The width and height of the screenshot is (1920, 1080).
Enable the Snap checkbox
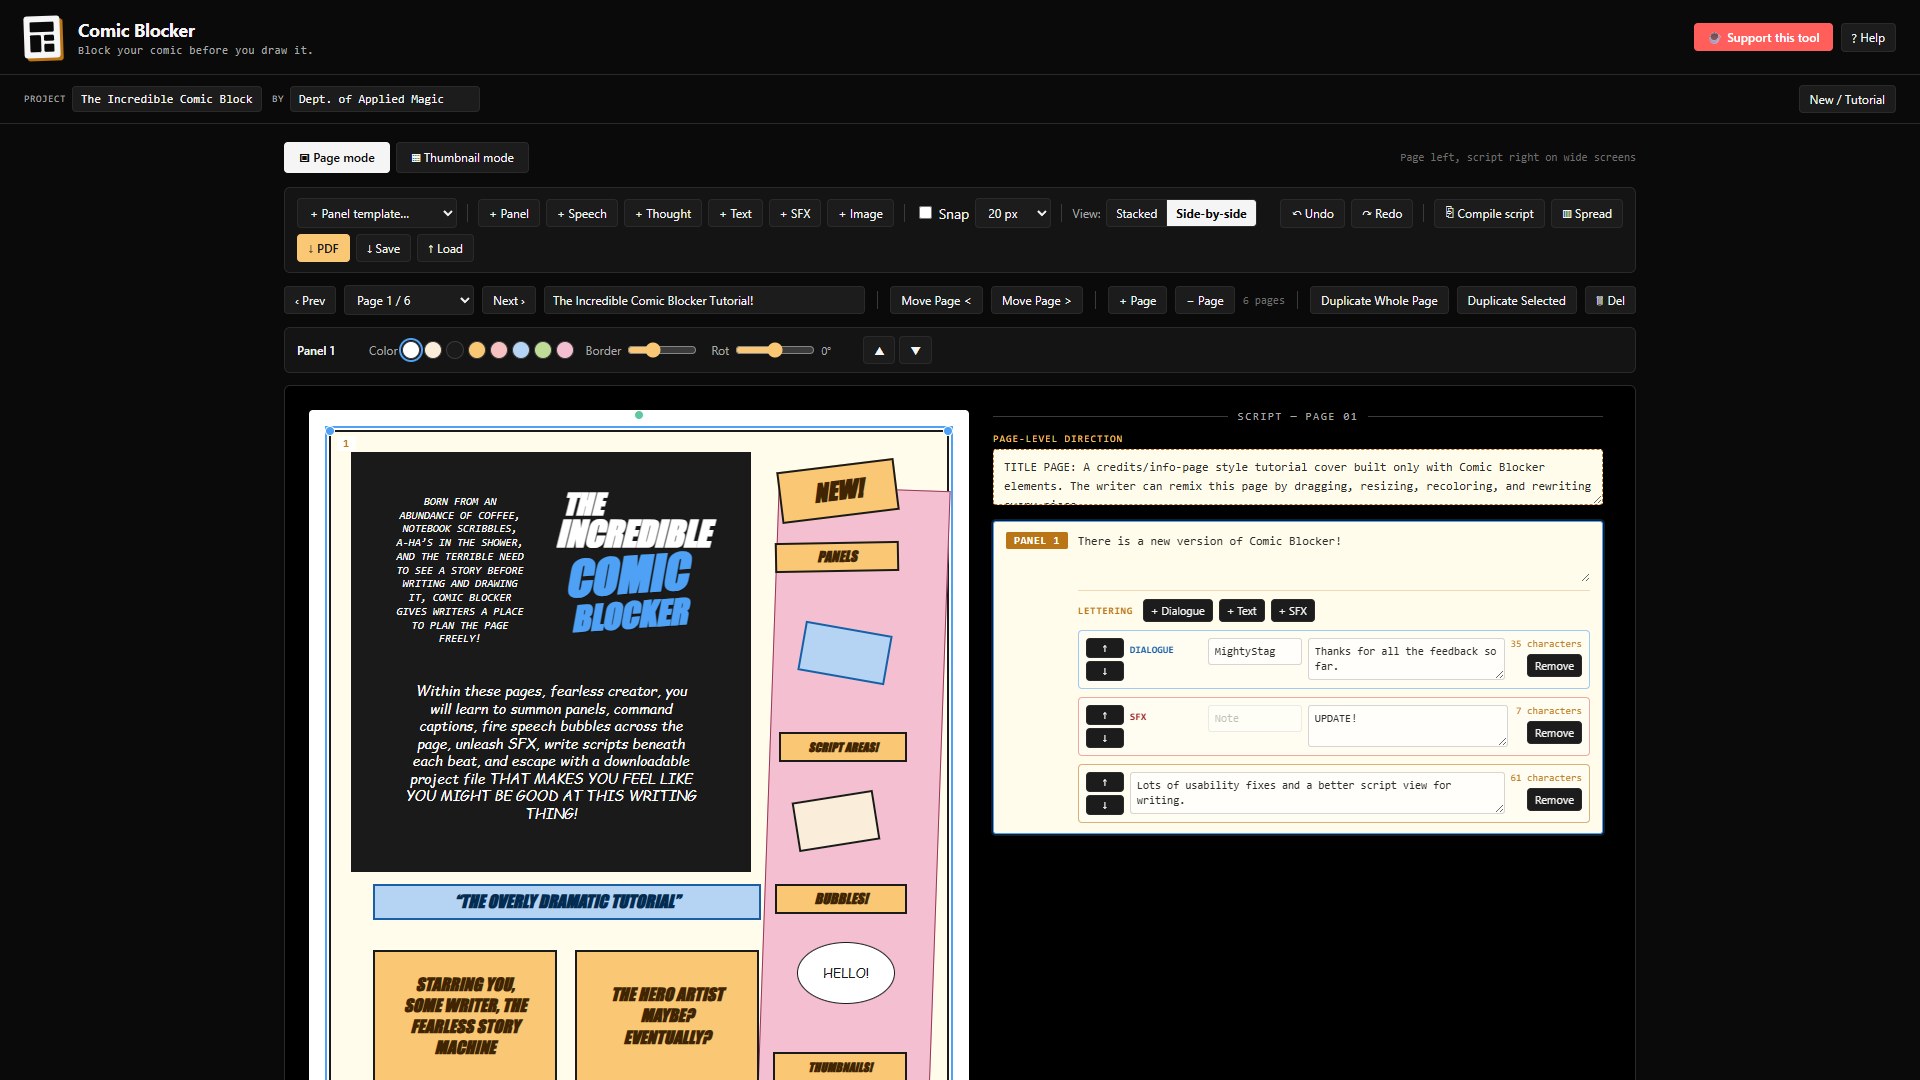(x=925, y=213)
